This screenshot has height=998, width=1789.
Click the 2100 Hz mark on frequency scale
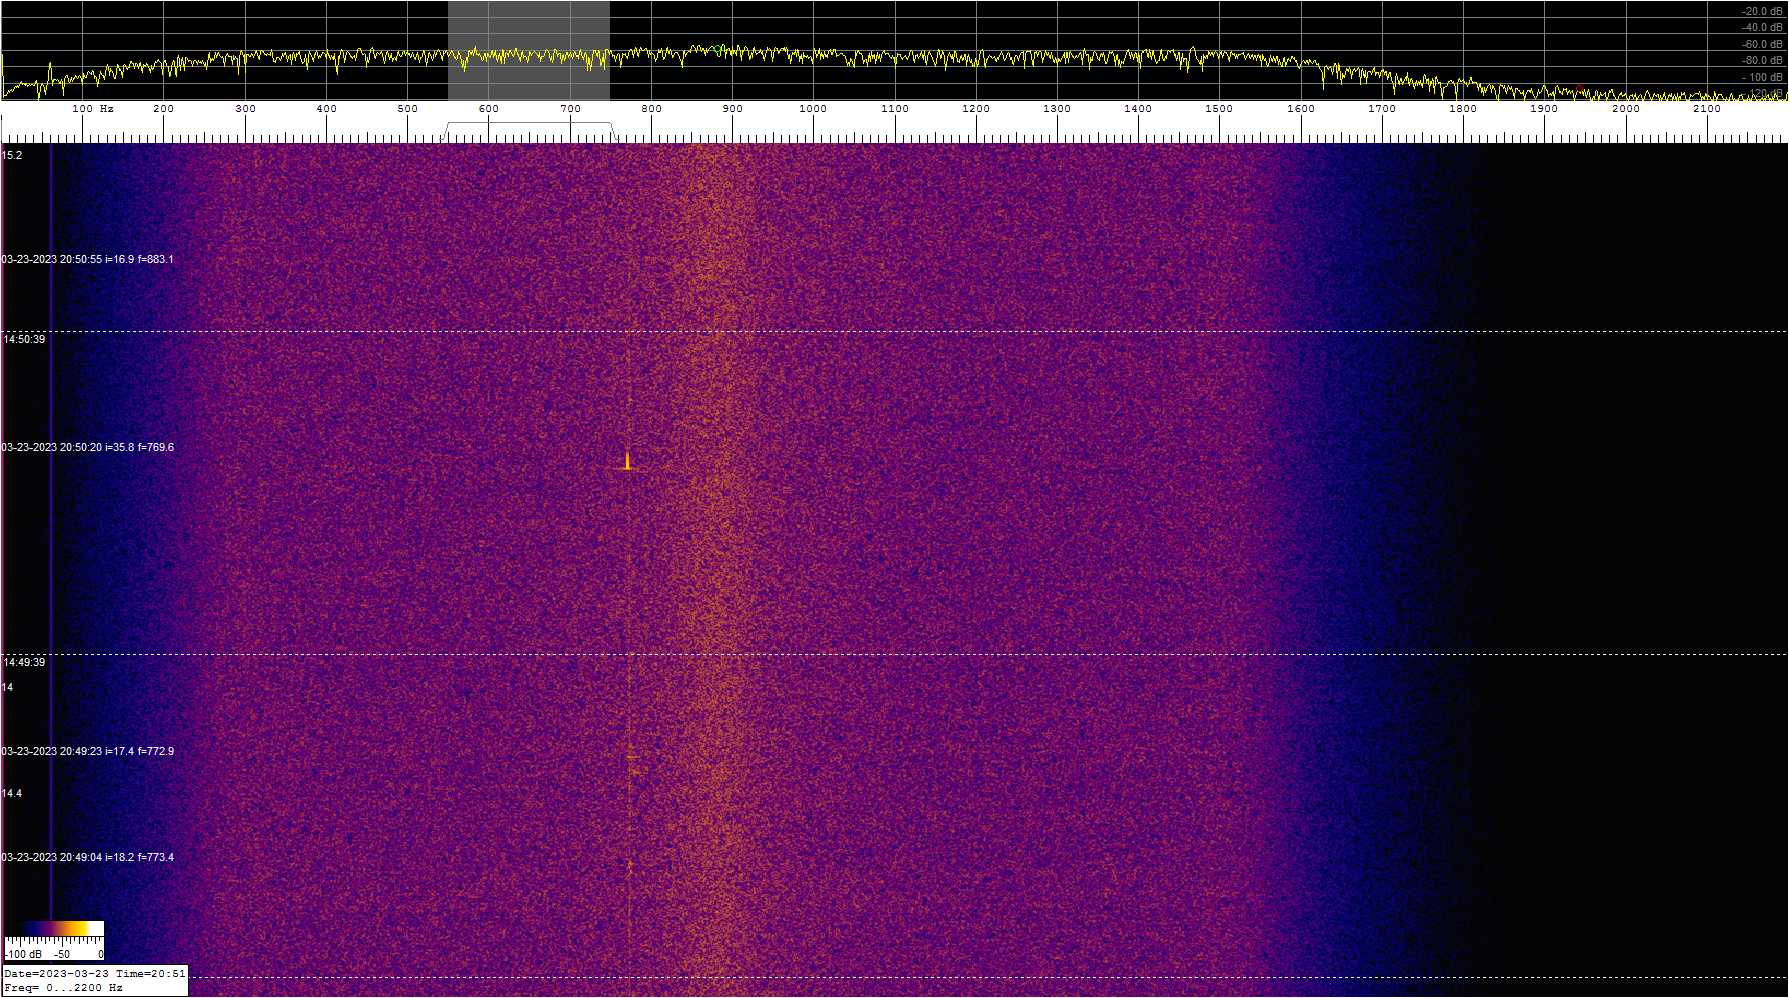pyautogui.click(x=1706, y=109)
